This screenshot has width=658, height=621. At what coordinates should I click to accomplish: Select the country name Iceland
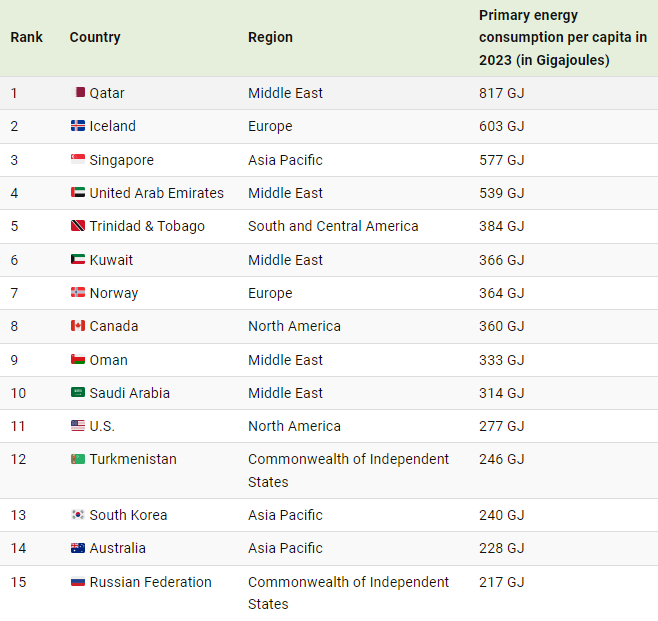point(112,126)
